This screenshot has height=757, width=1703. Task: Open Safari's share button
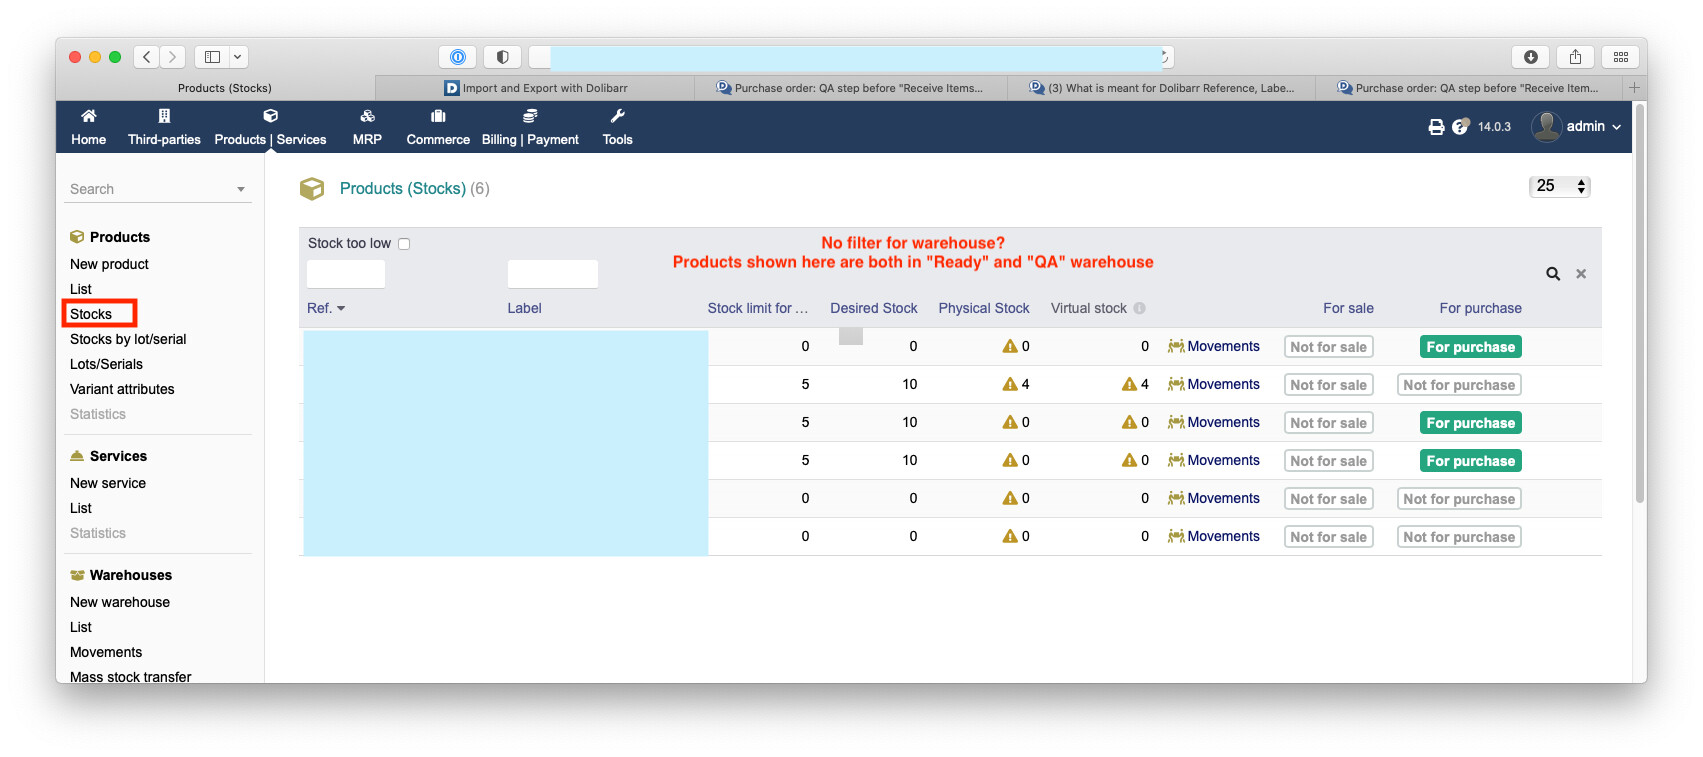(1575, 57)
